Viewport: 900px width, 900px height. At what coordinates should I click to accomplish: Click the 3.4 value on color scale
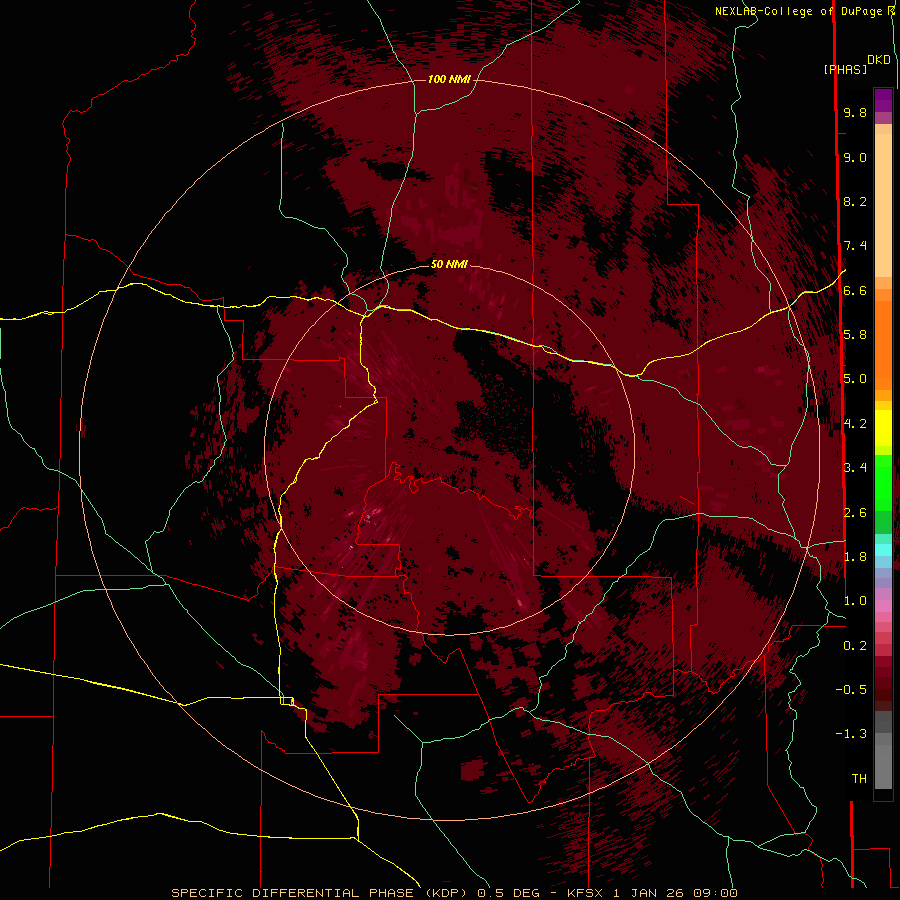coord(855,468)
